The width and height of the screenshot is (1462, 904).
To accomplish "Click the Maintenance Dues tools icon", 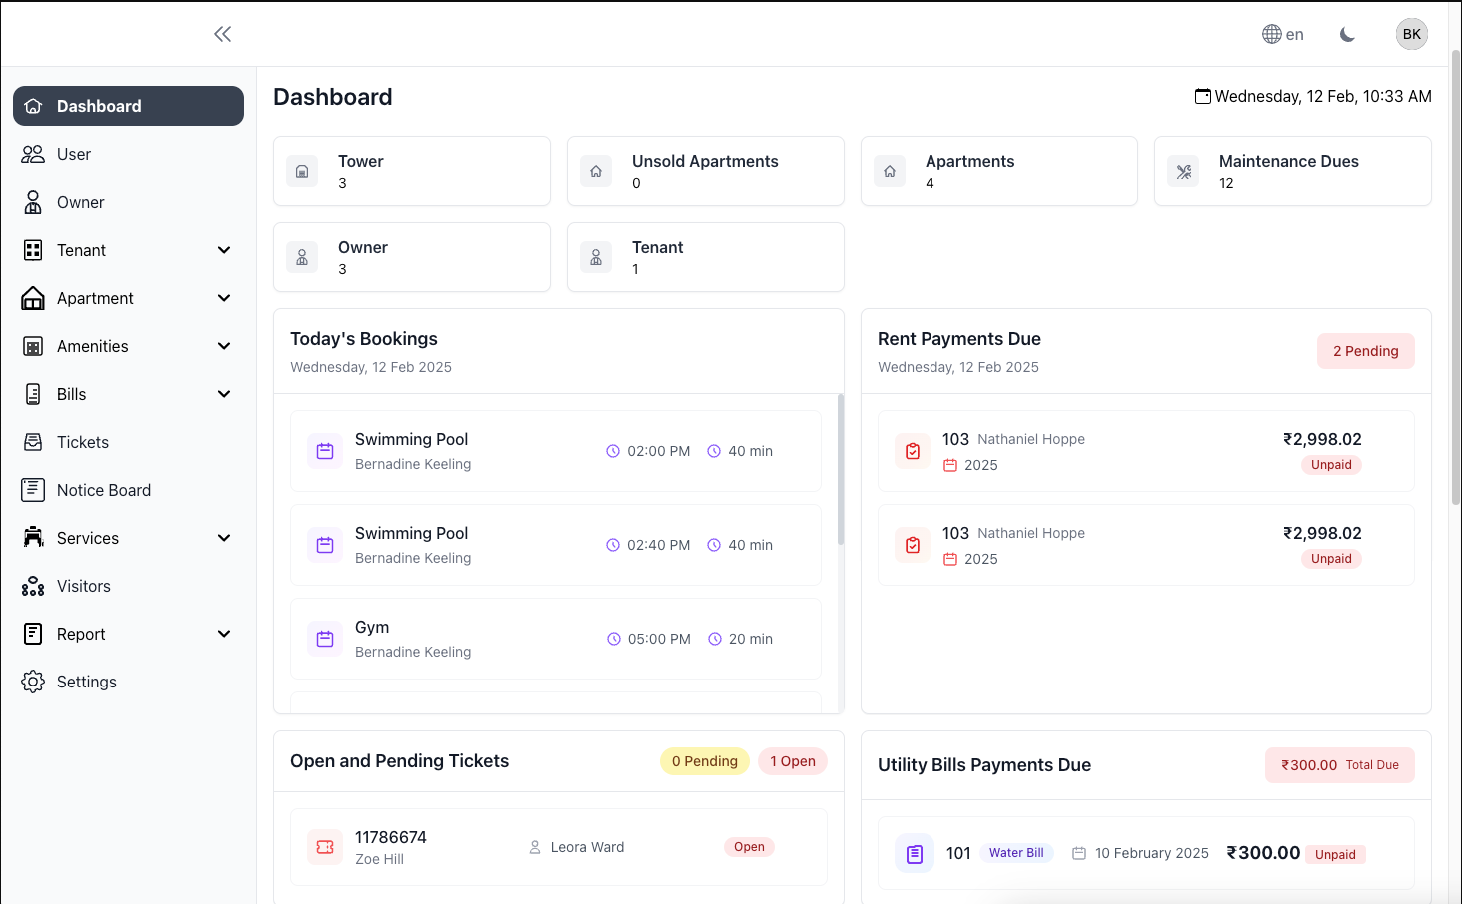I will 1184,171.
